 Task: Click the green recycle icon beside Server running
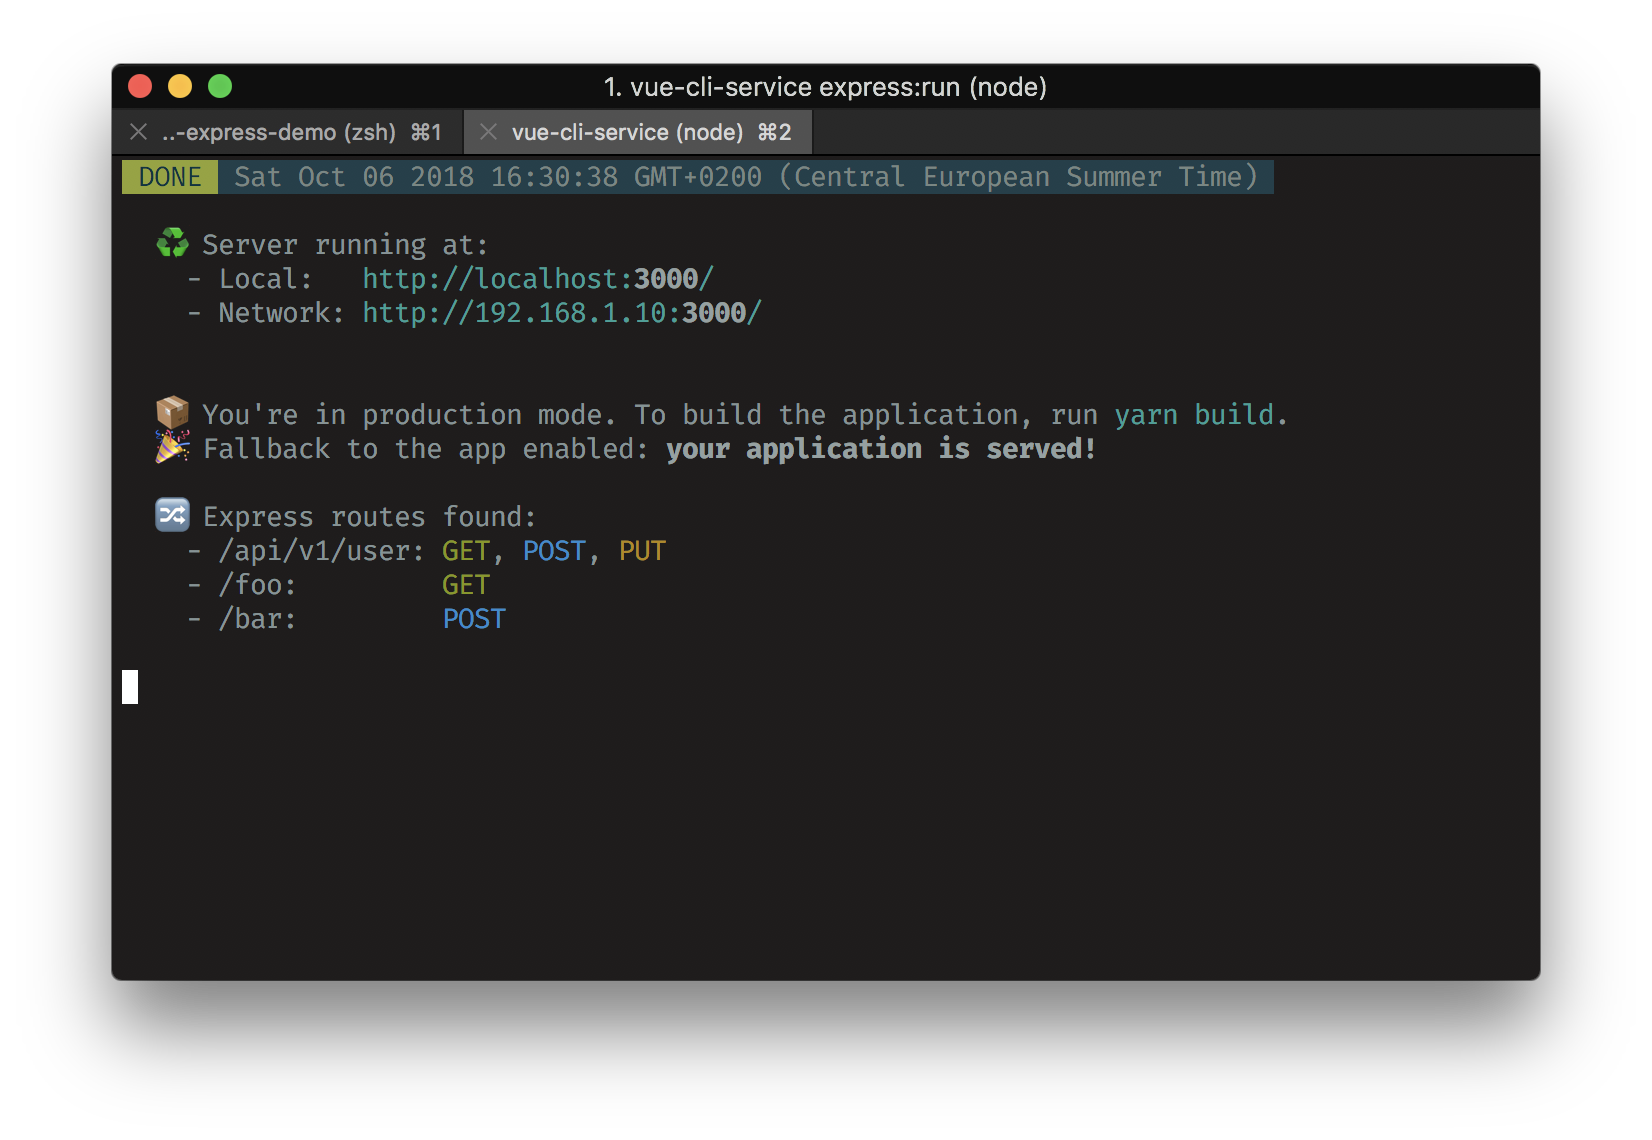click(172, 243)
